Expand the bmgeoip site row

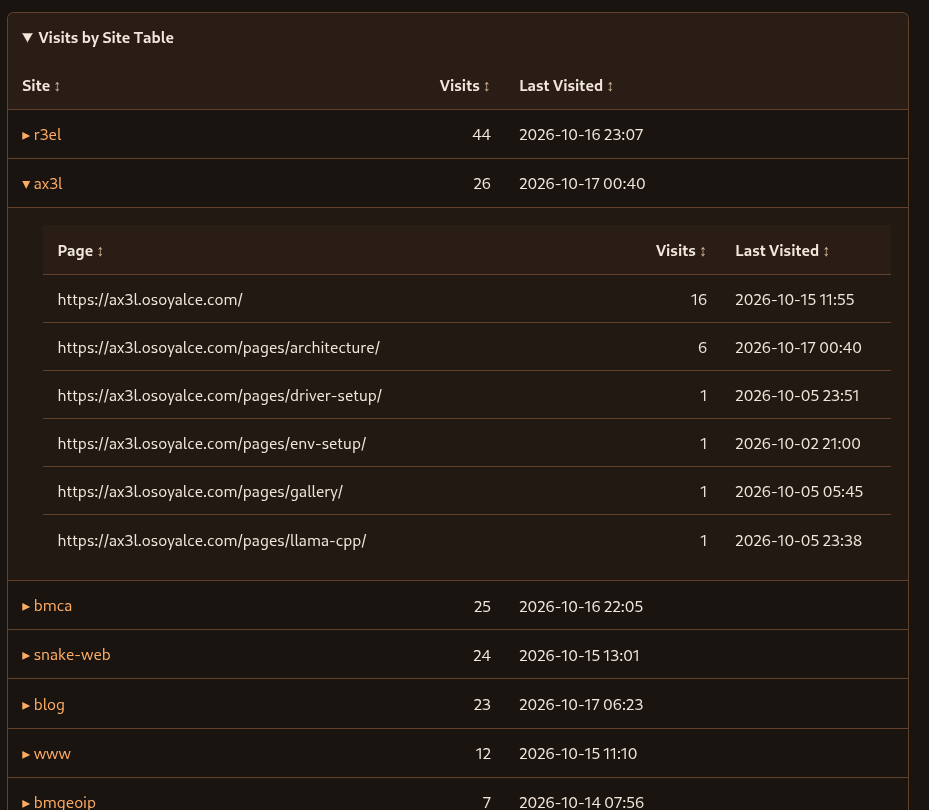[x=59, y=802]
